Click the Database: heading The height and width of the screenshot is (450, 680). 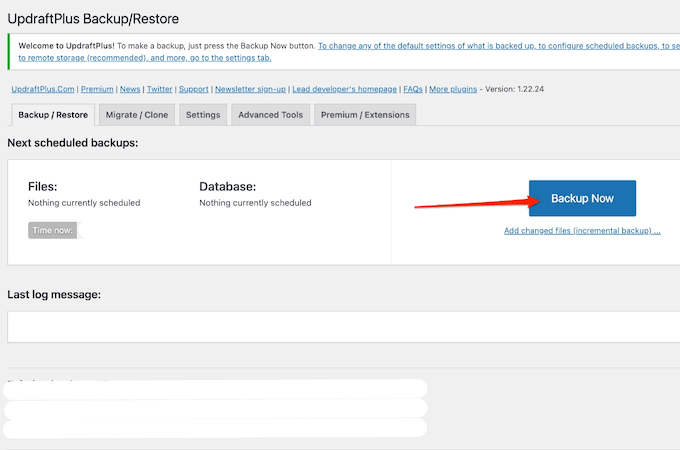(228, 186)
